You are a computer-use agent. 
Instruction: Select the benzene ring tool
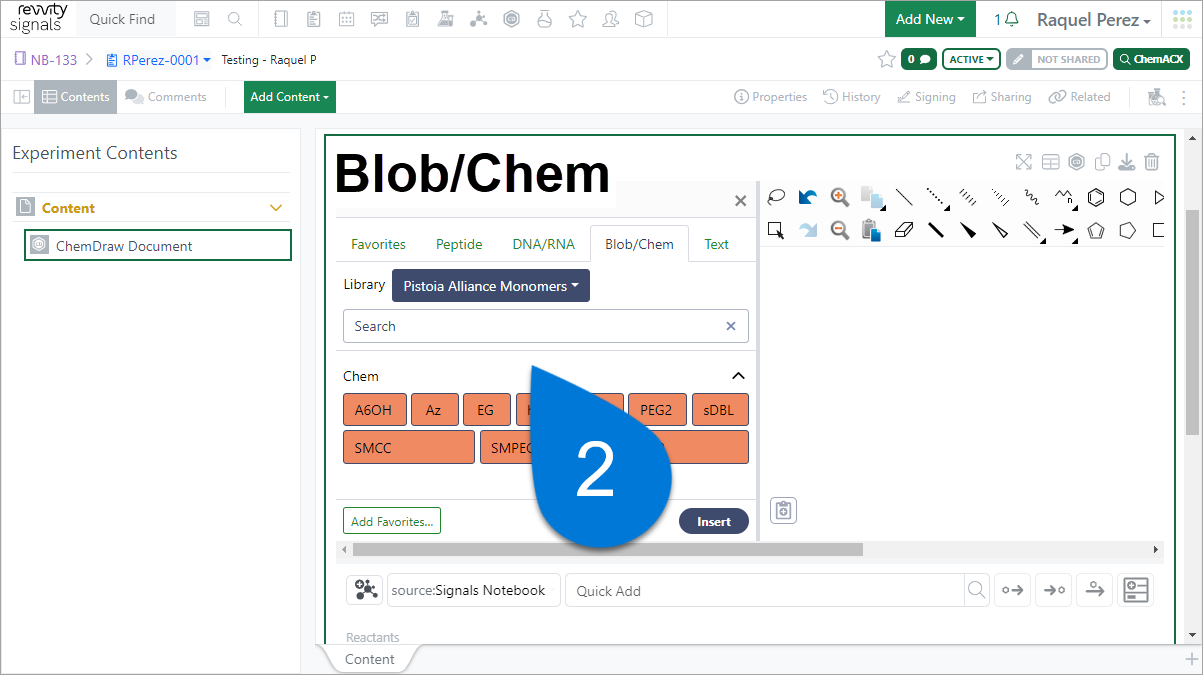tap(1096, 197)
